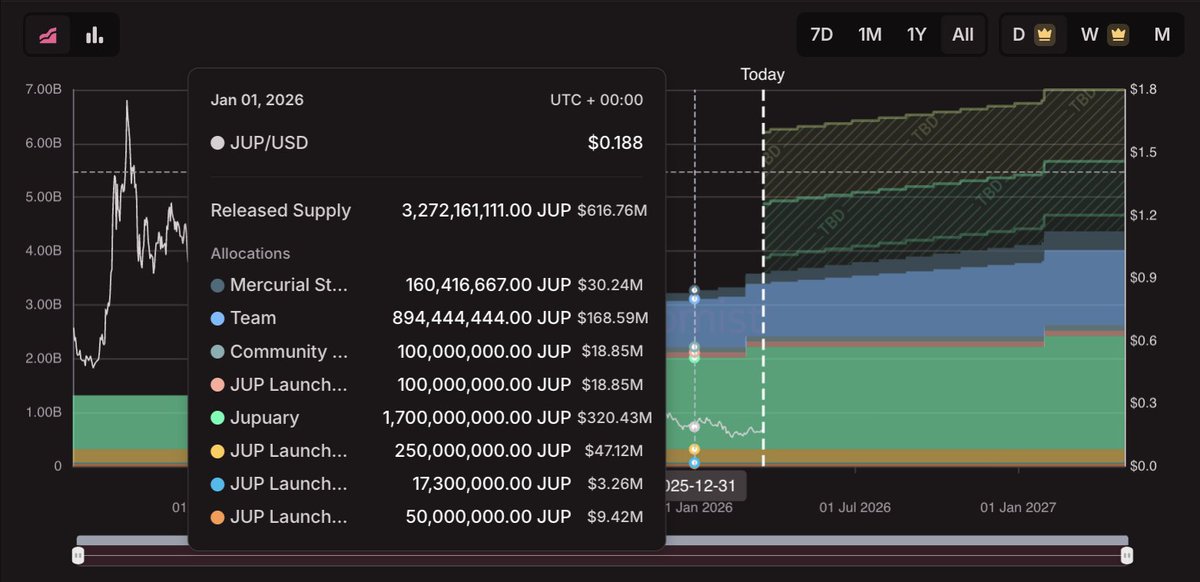Image resolution: width=1200 pixels, height=582 pixels.
Task: Click the Community … allocation name
Action: (x=289, y=352)
